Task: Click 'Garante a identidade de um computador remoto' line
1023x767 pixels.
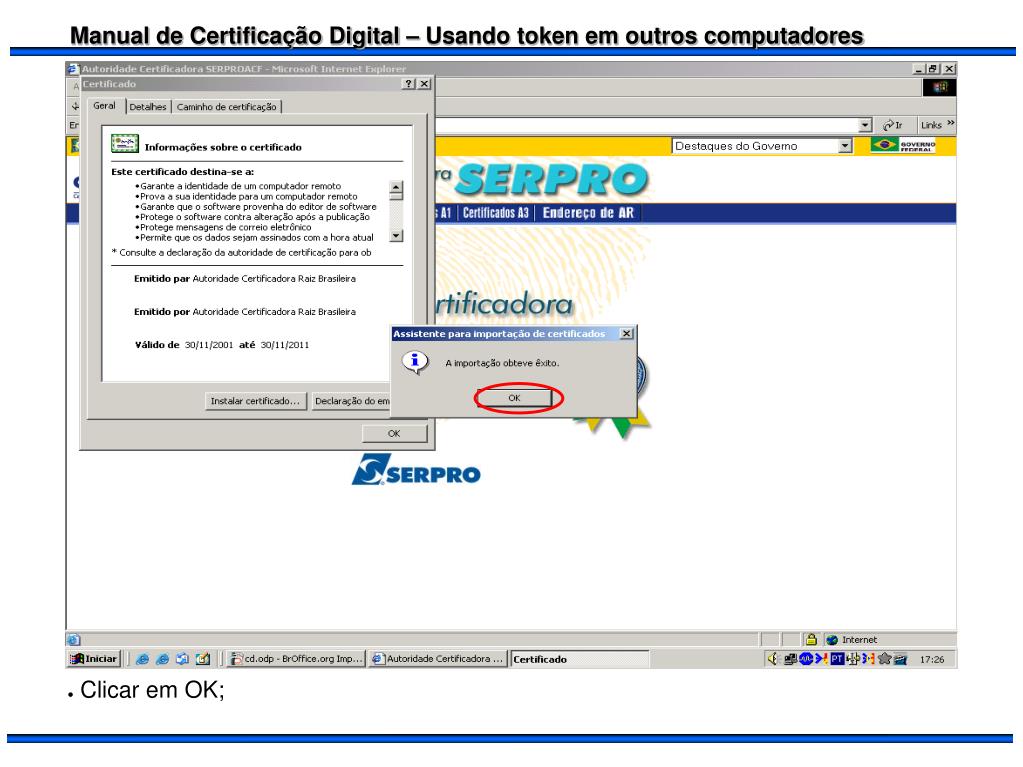Action: point(238,186)
